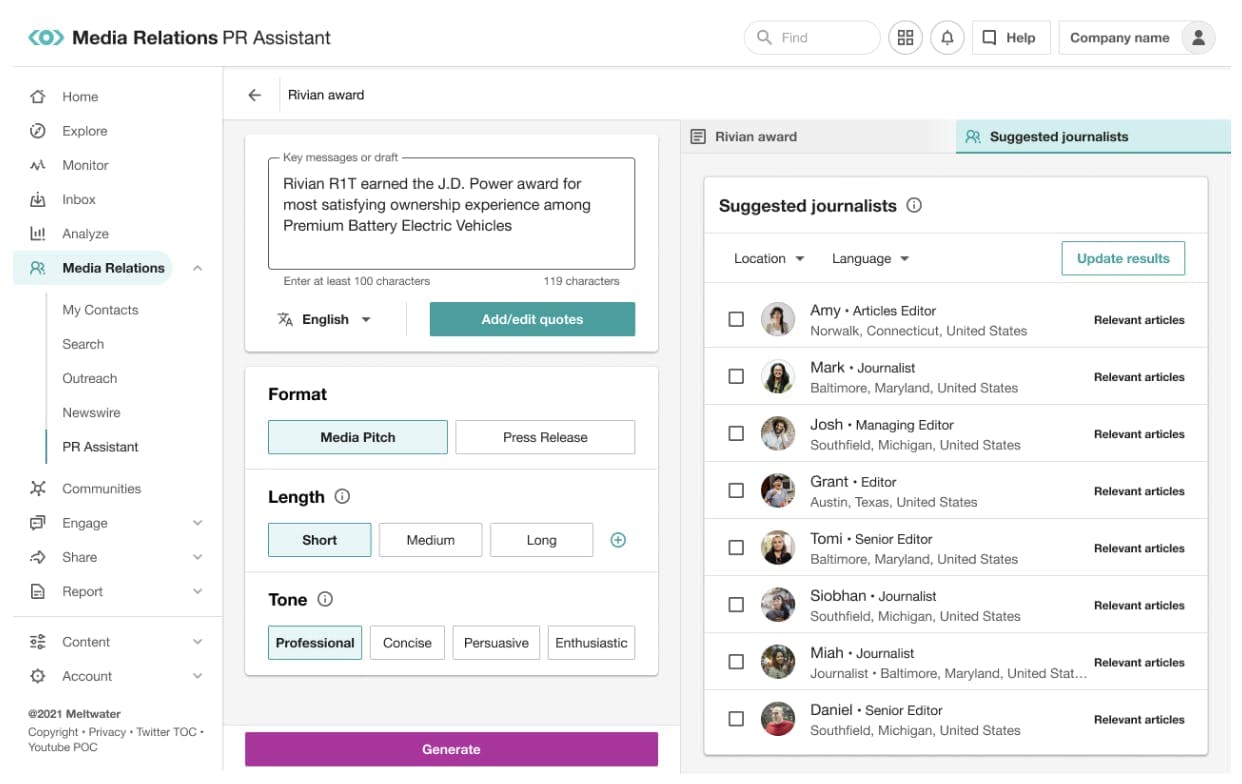1242x784 pixels.
Task: Check Daniel's journalist checkbox
Action: (736, 718)
